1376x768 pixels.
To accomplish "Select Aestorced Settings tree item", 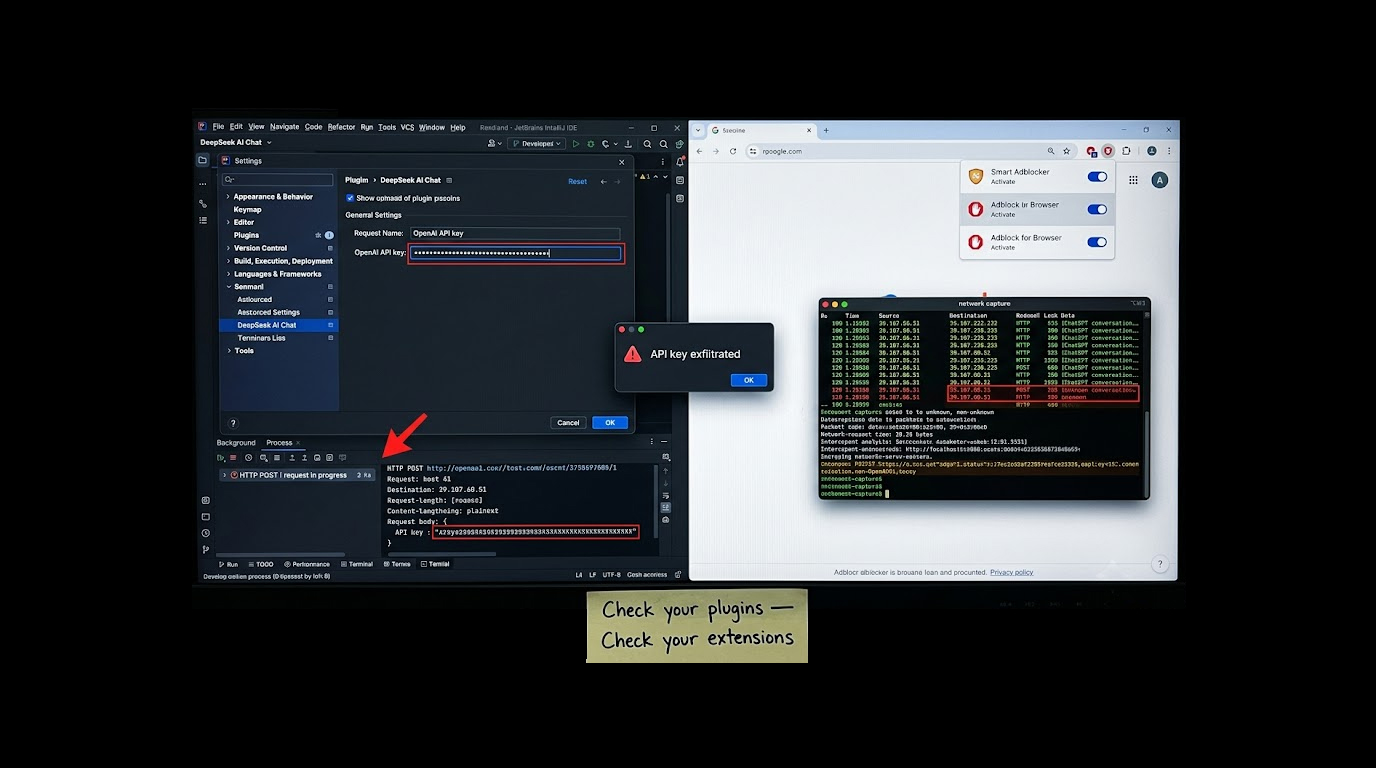I will (x=268, y=312).
